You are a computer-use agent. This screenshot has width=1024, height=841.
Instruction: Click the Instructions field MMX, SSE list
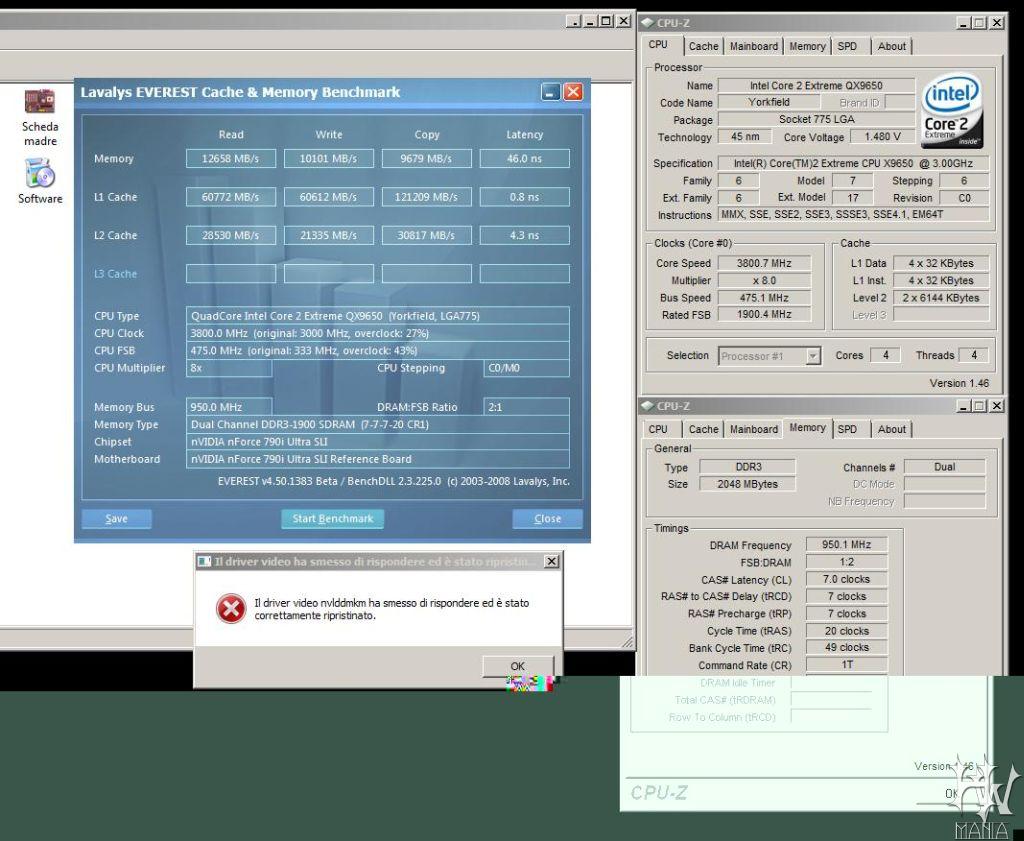click(x=854, y=214)
